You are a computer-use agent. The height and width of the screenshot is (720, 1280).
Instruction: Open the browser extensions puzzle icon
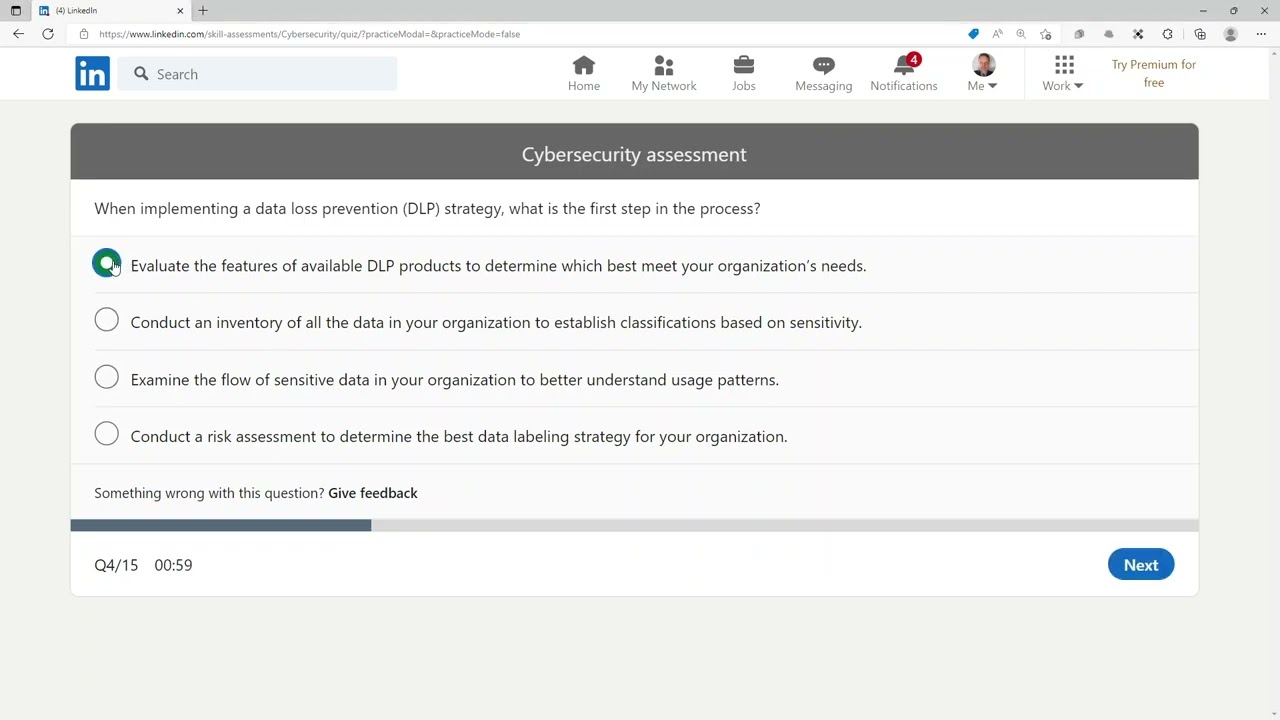[1167, 34]
